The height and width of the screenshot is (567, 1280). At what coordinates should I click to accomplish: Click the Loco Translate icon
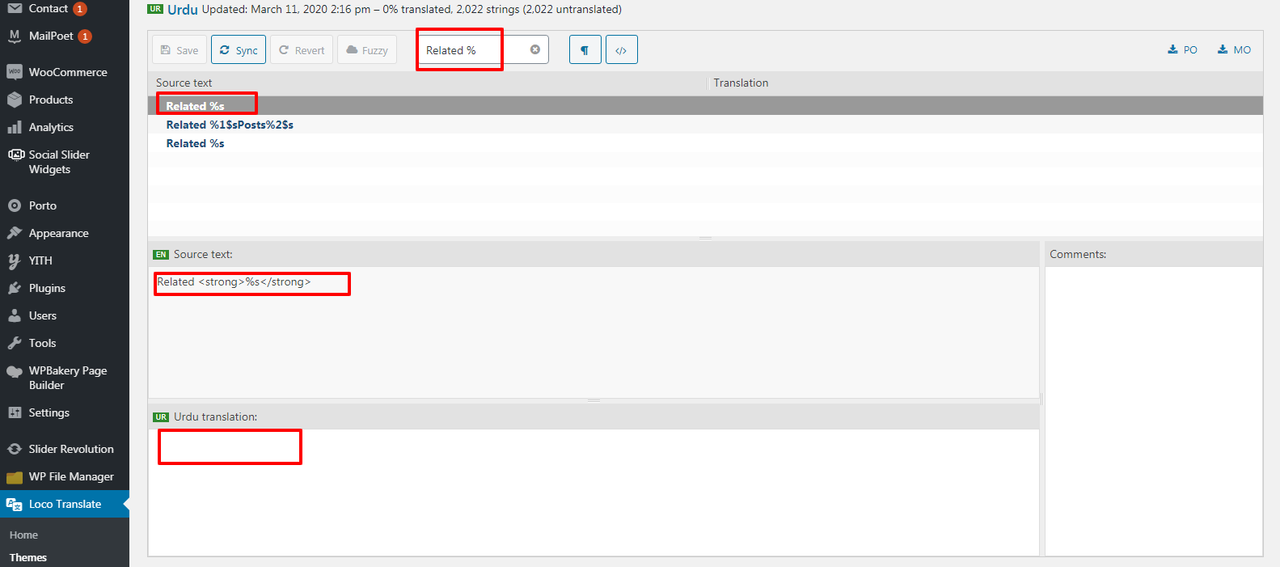point(14,504)
